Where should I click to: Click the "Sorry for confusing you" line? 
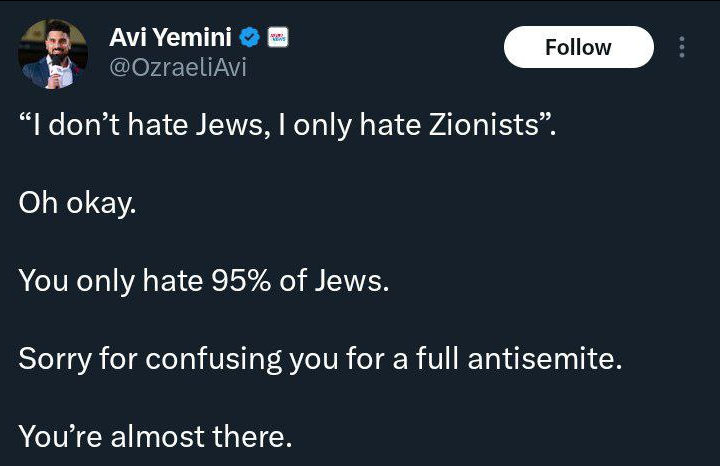[x=320, y=359]
